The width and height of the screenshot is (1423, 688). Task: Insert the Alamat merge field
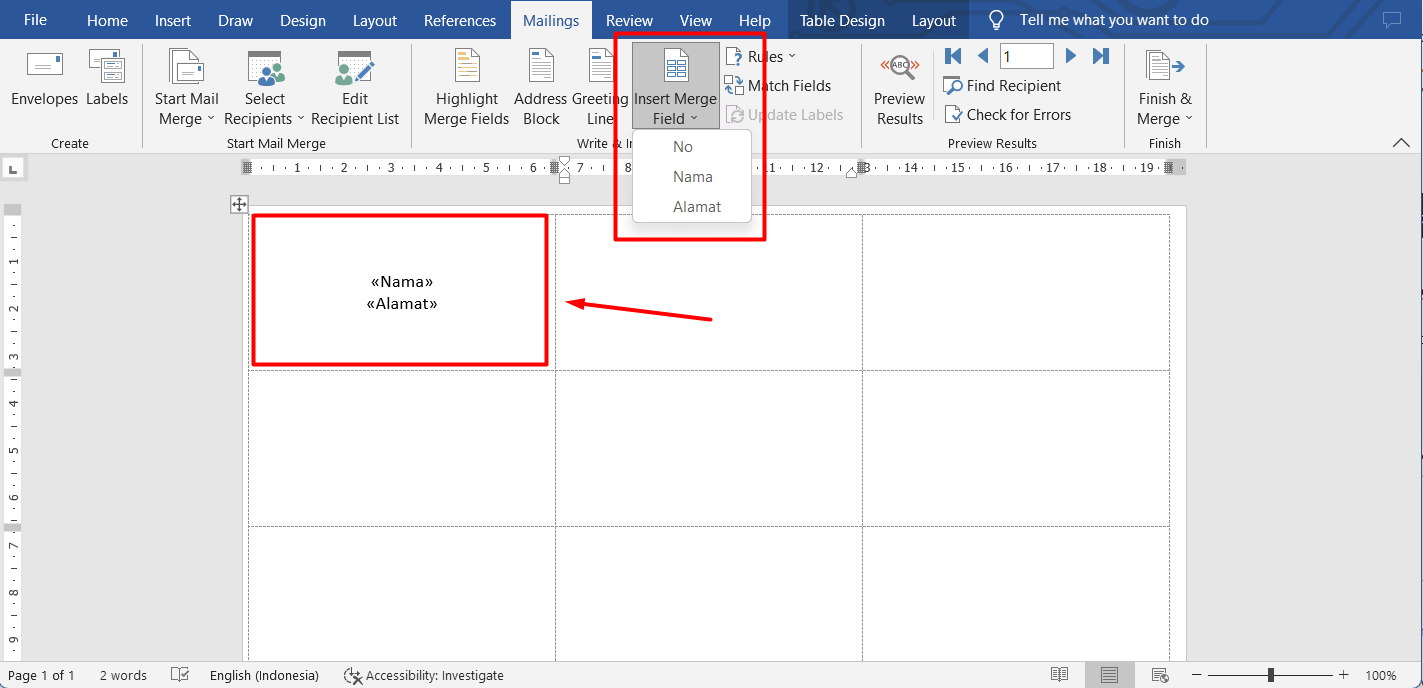(695, 206)
